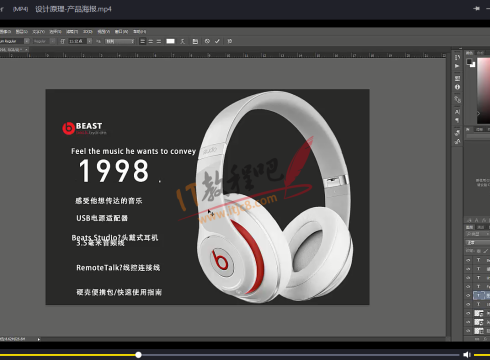Screen dimensions: 490x360
Task: Hide the highlighted selected text layer eye icon
Action: click(x=468, y=295)
